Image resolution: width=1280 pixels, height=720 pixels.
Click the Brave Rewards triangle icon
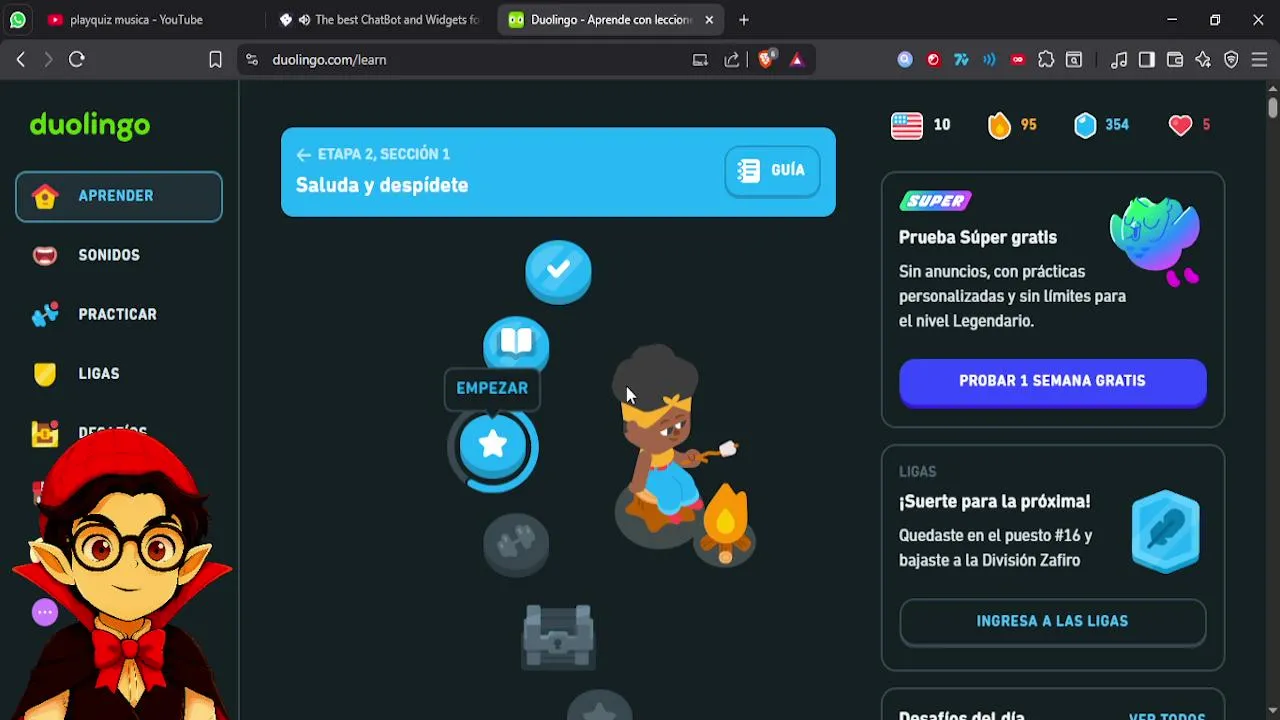click(x=797, y=60)
